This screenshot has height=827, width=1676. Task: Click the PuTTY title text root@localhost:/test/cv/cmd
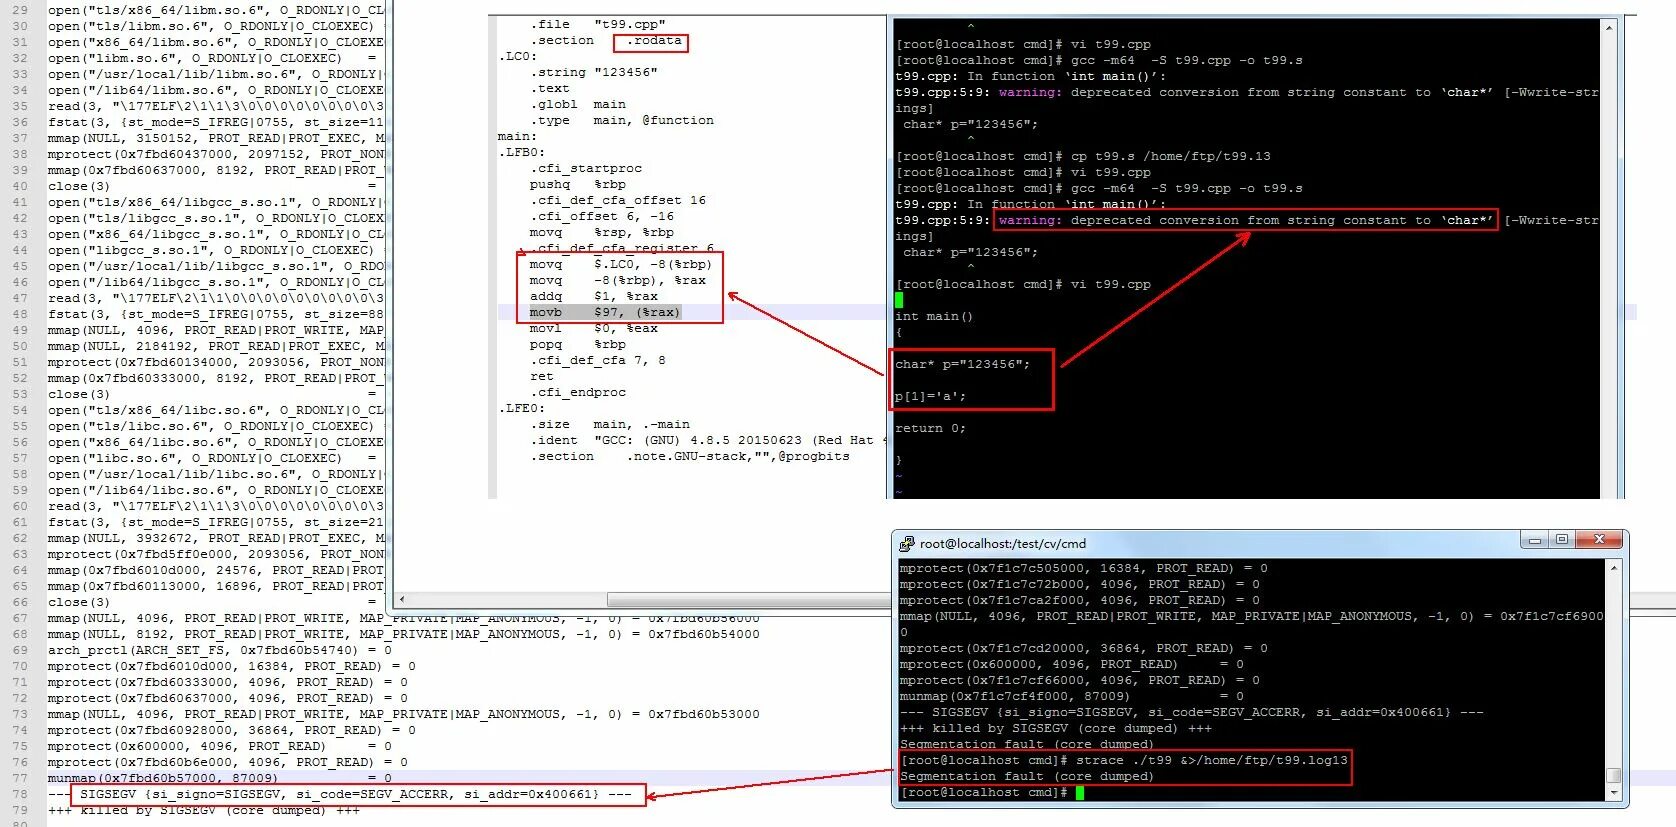tap(1002, 544)
